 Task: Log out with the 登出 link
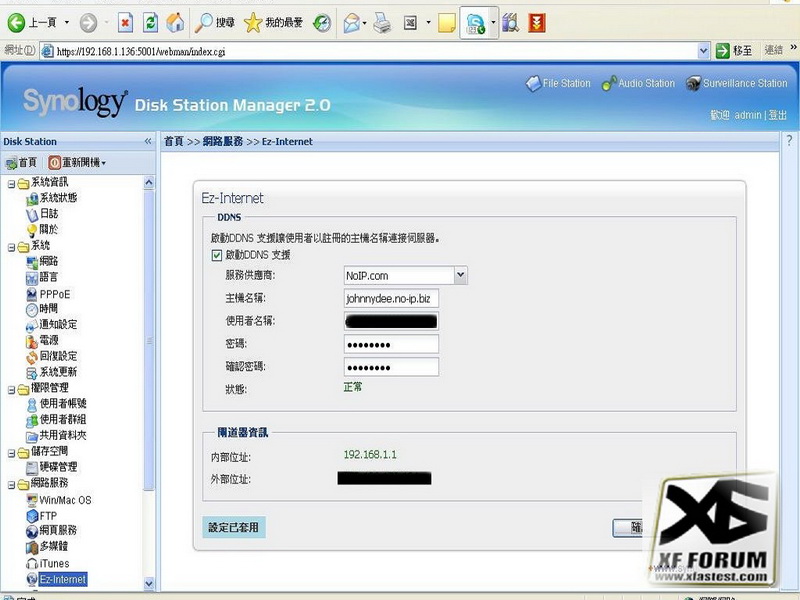point(778,115)
